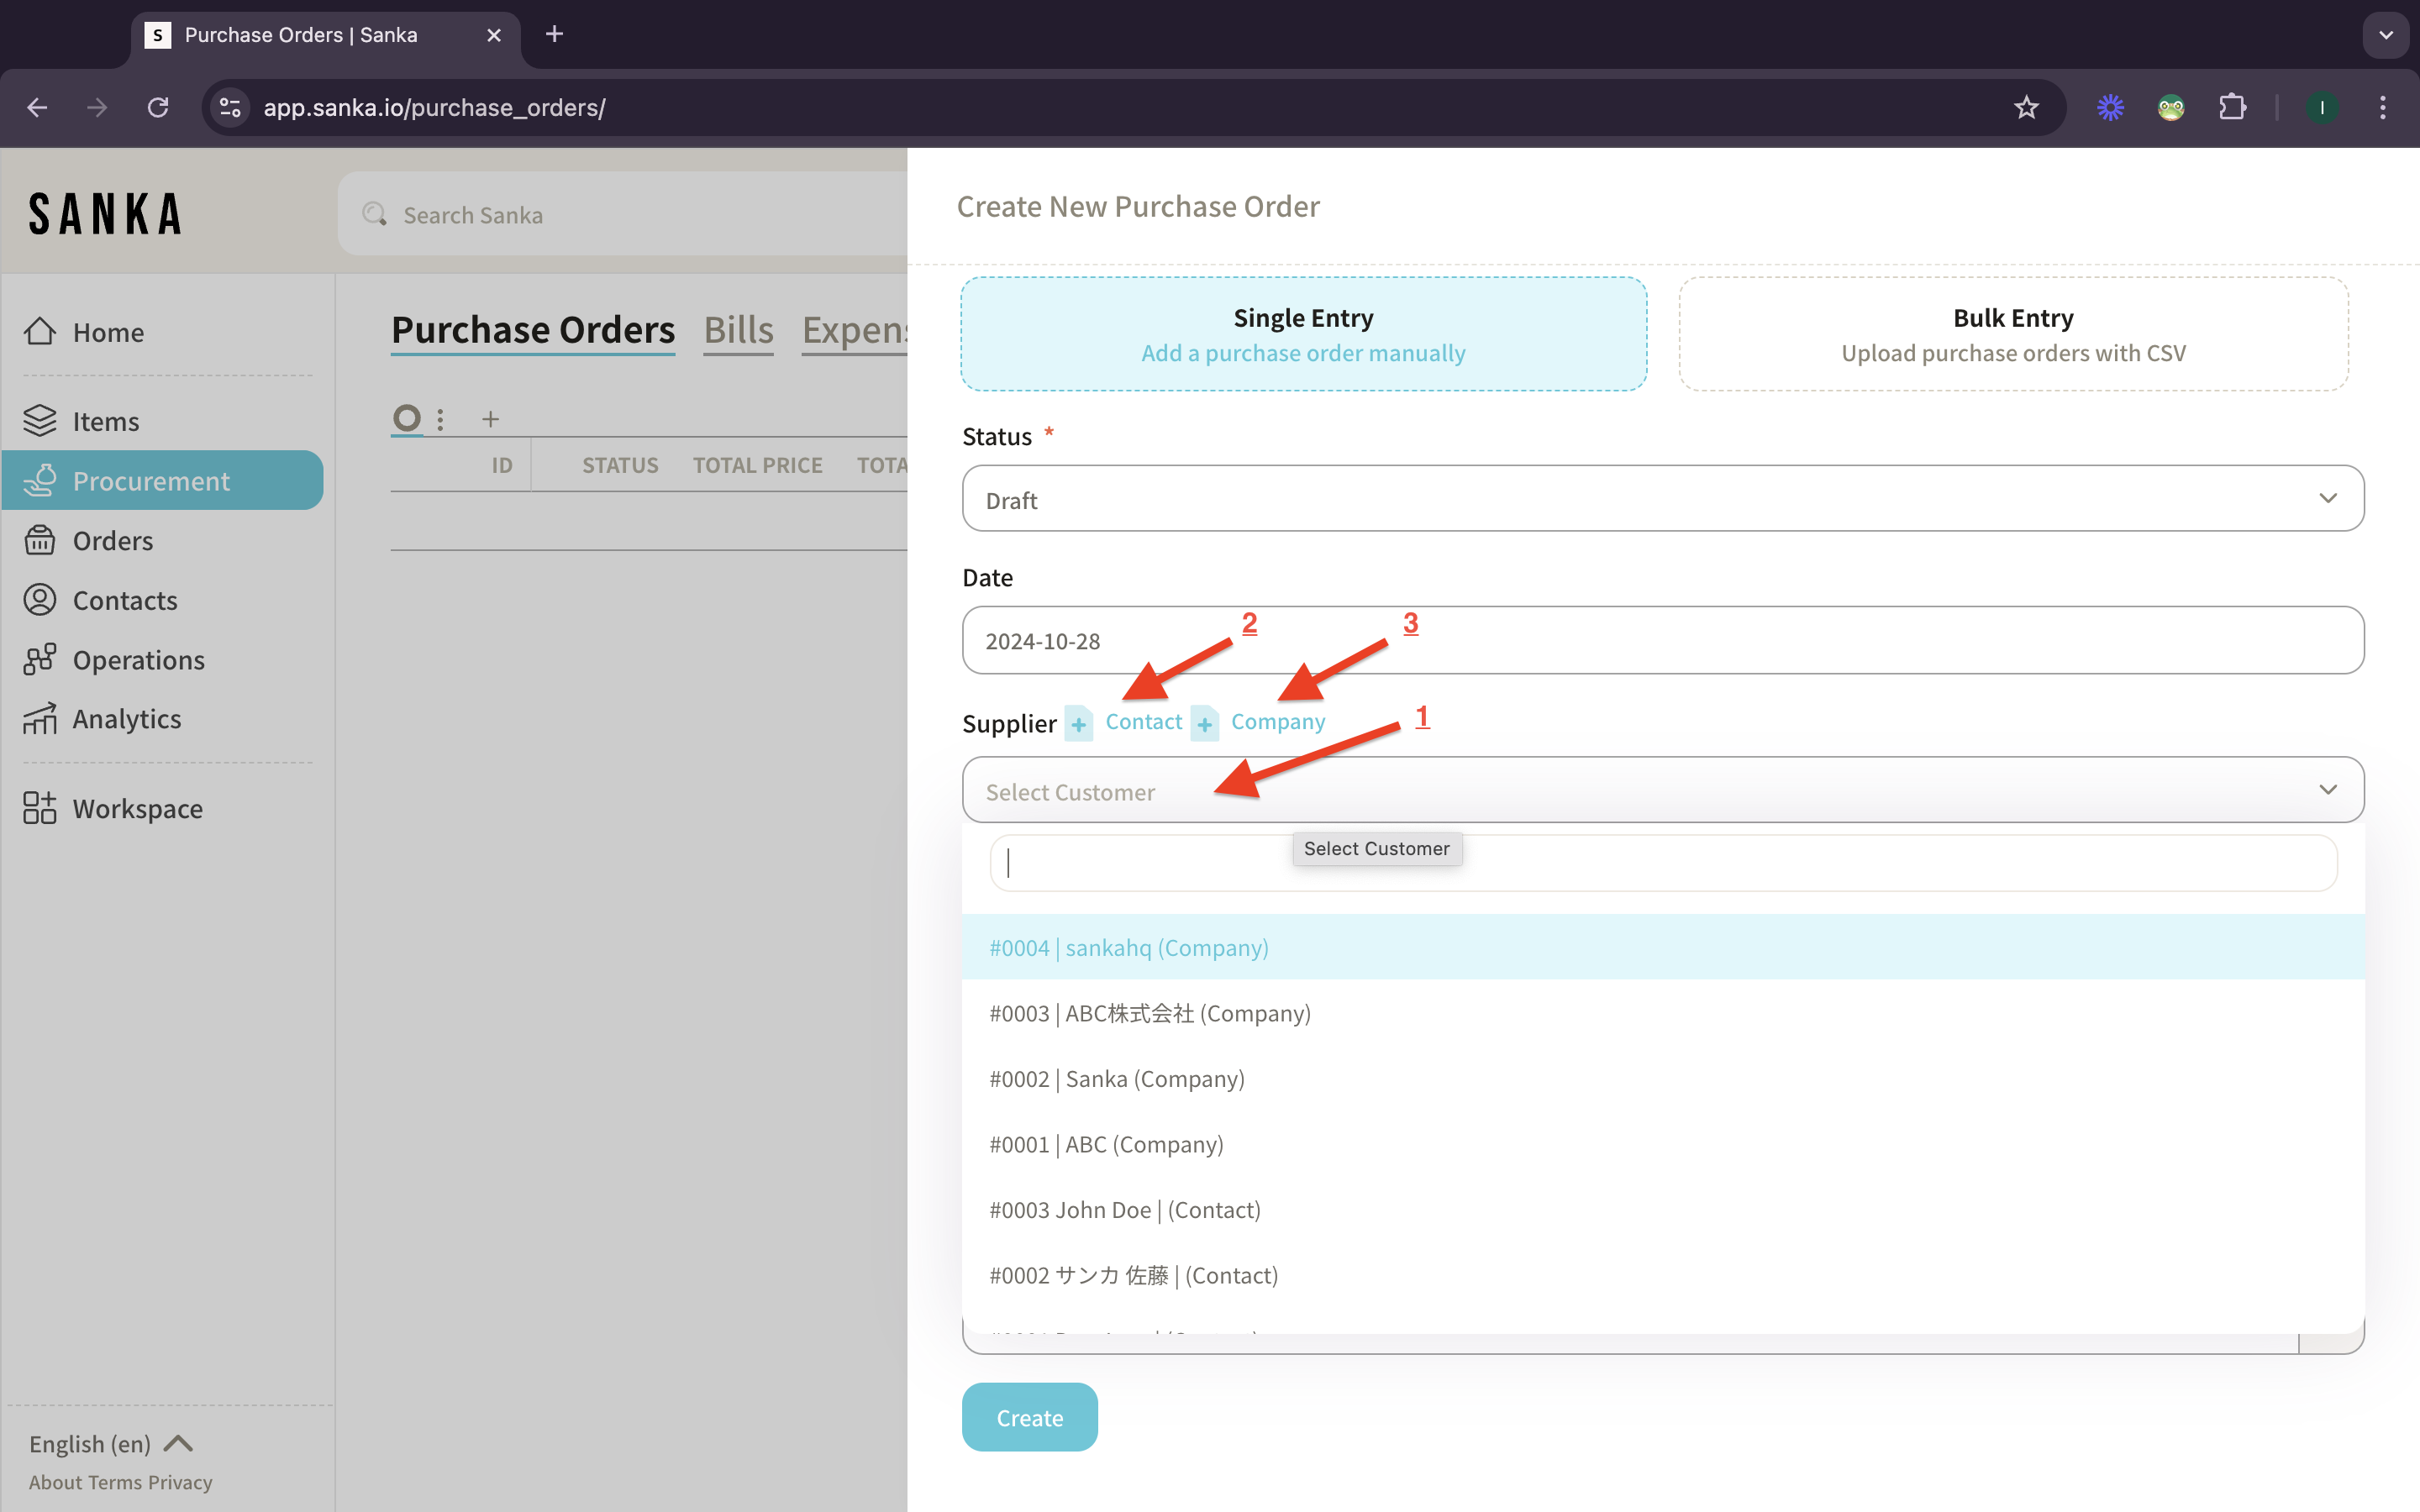Screen dimensions: 2420x1512
Task: Open browser extensions puzzle icon
Action: point(2232,107)
